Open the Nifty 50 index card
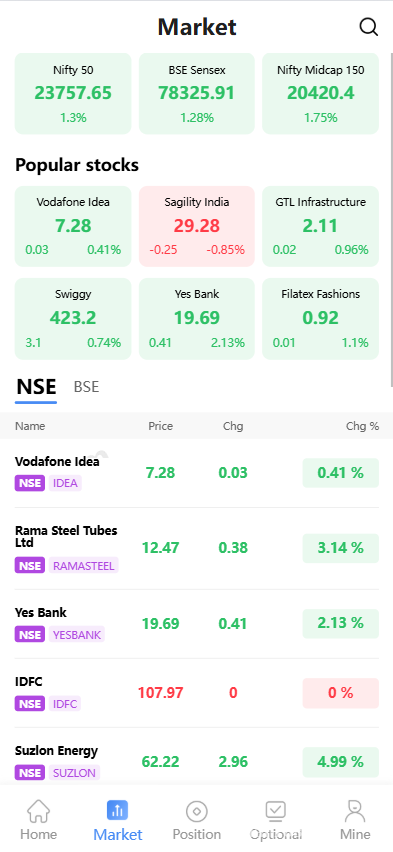This screenshot has width=393, height=852. [73, 93]
